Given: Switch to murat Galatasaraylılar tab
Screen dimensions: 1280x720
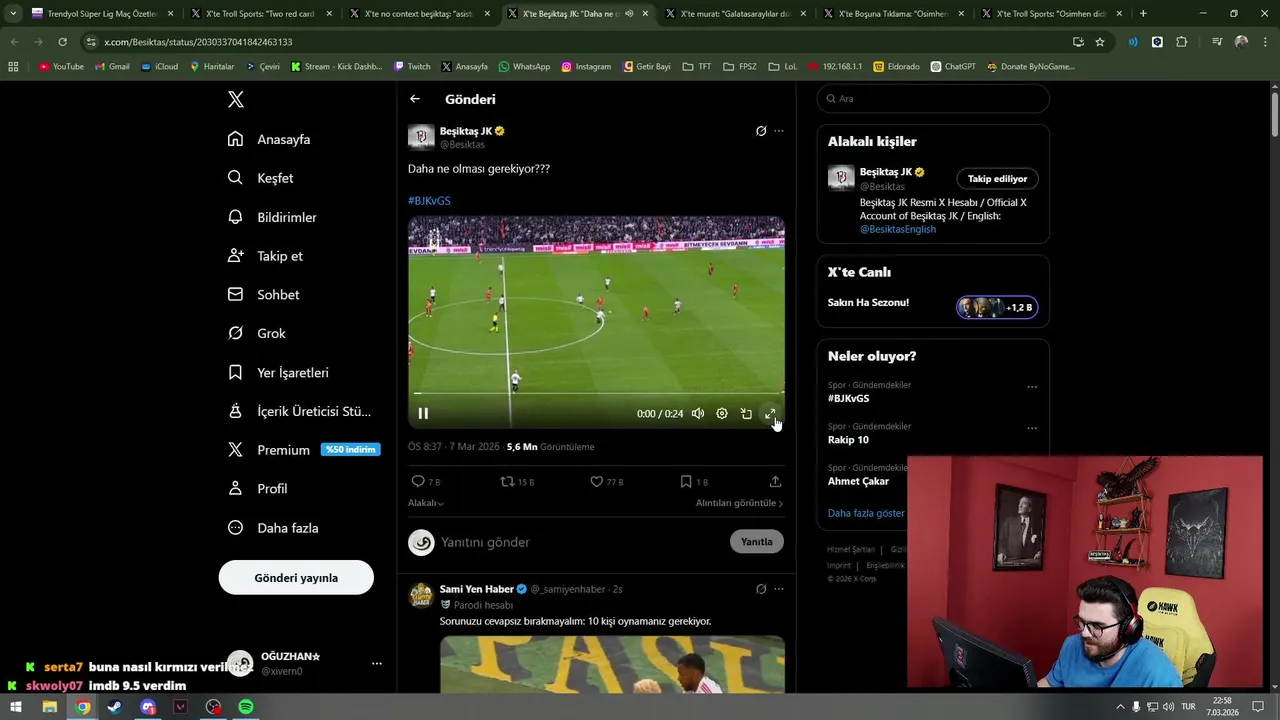Looking at the screenshot, I should pyautogui.click(x=733, y=14).
